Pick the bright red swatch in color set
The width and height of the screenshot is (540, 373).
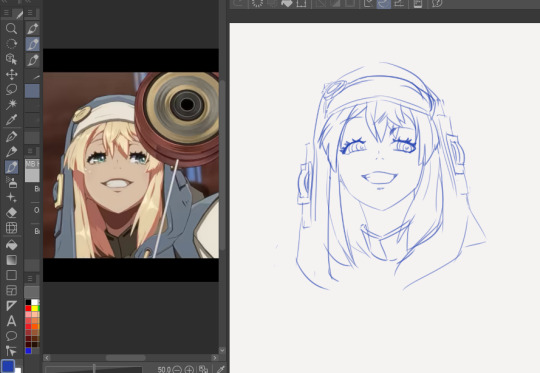[28, 308]
